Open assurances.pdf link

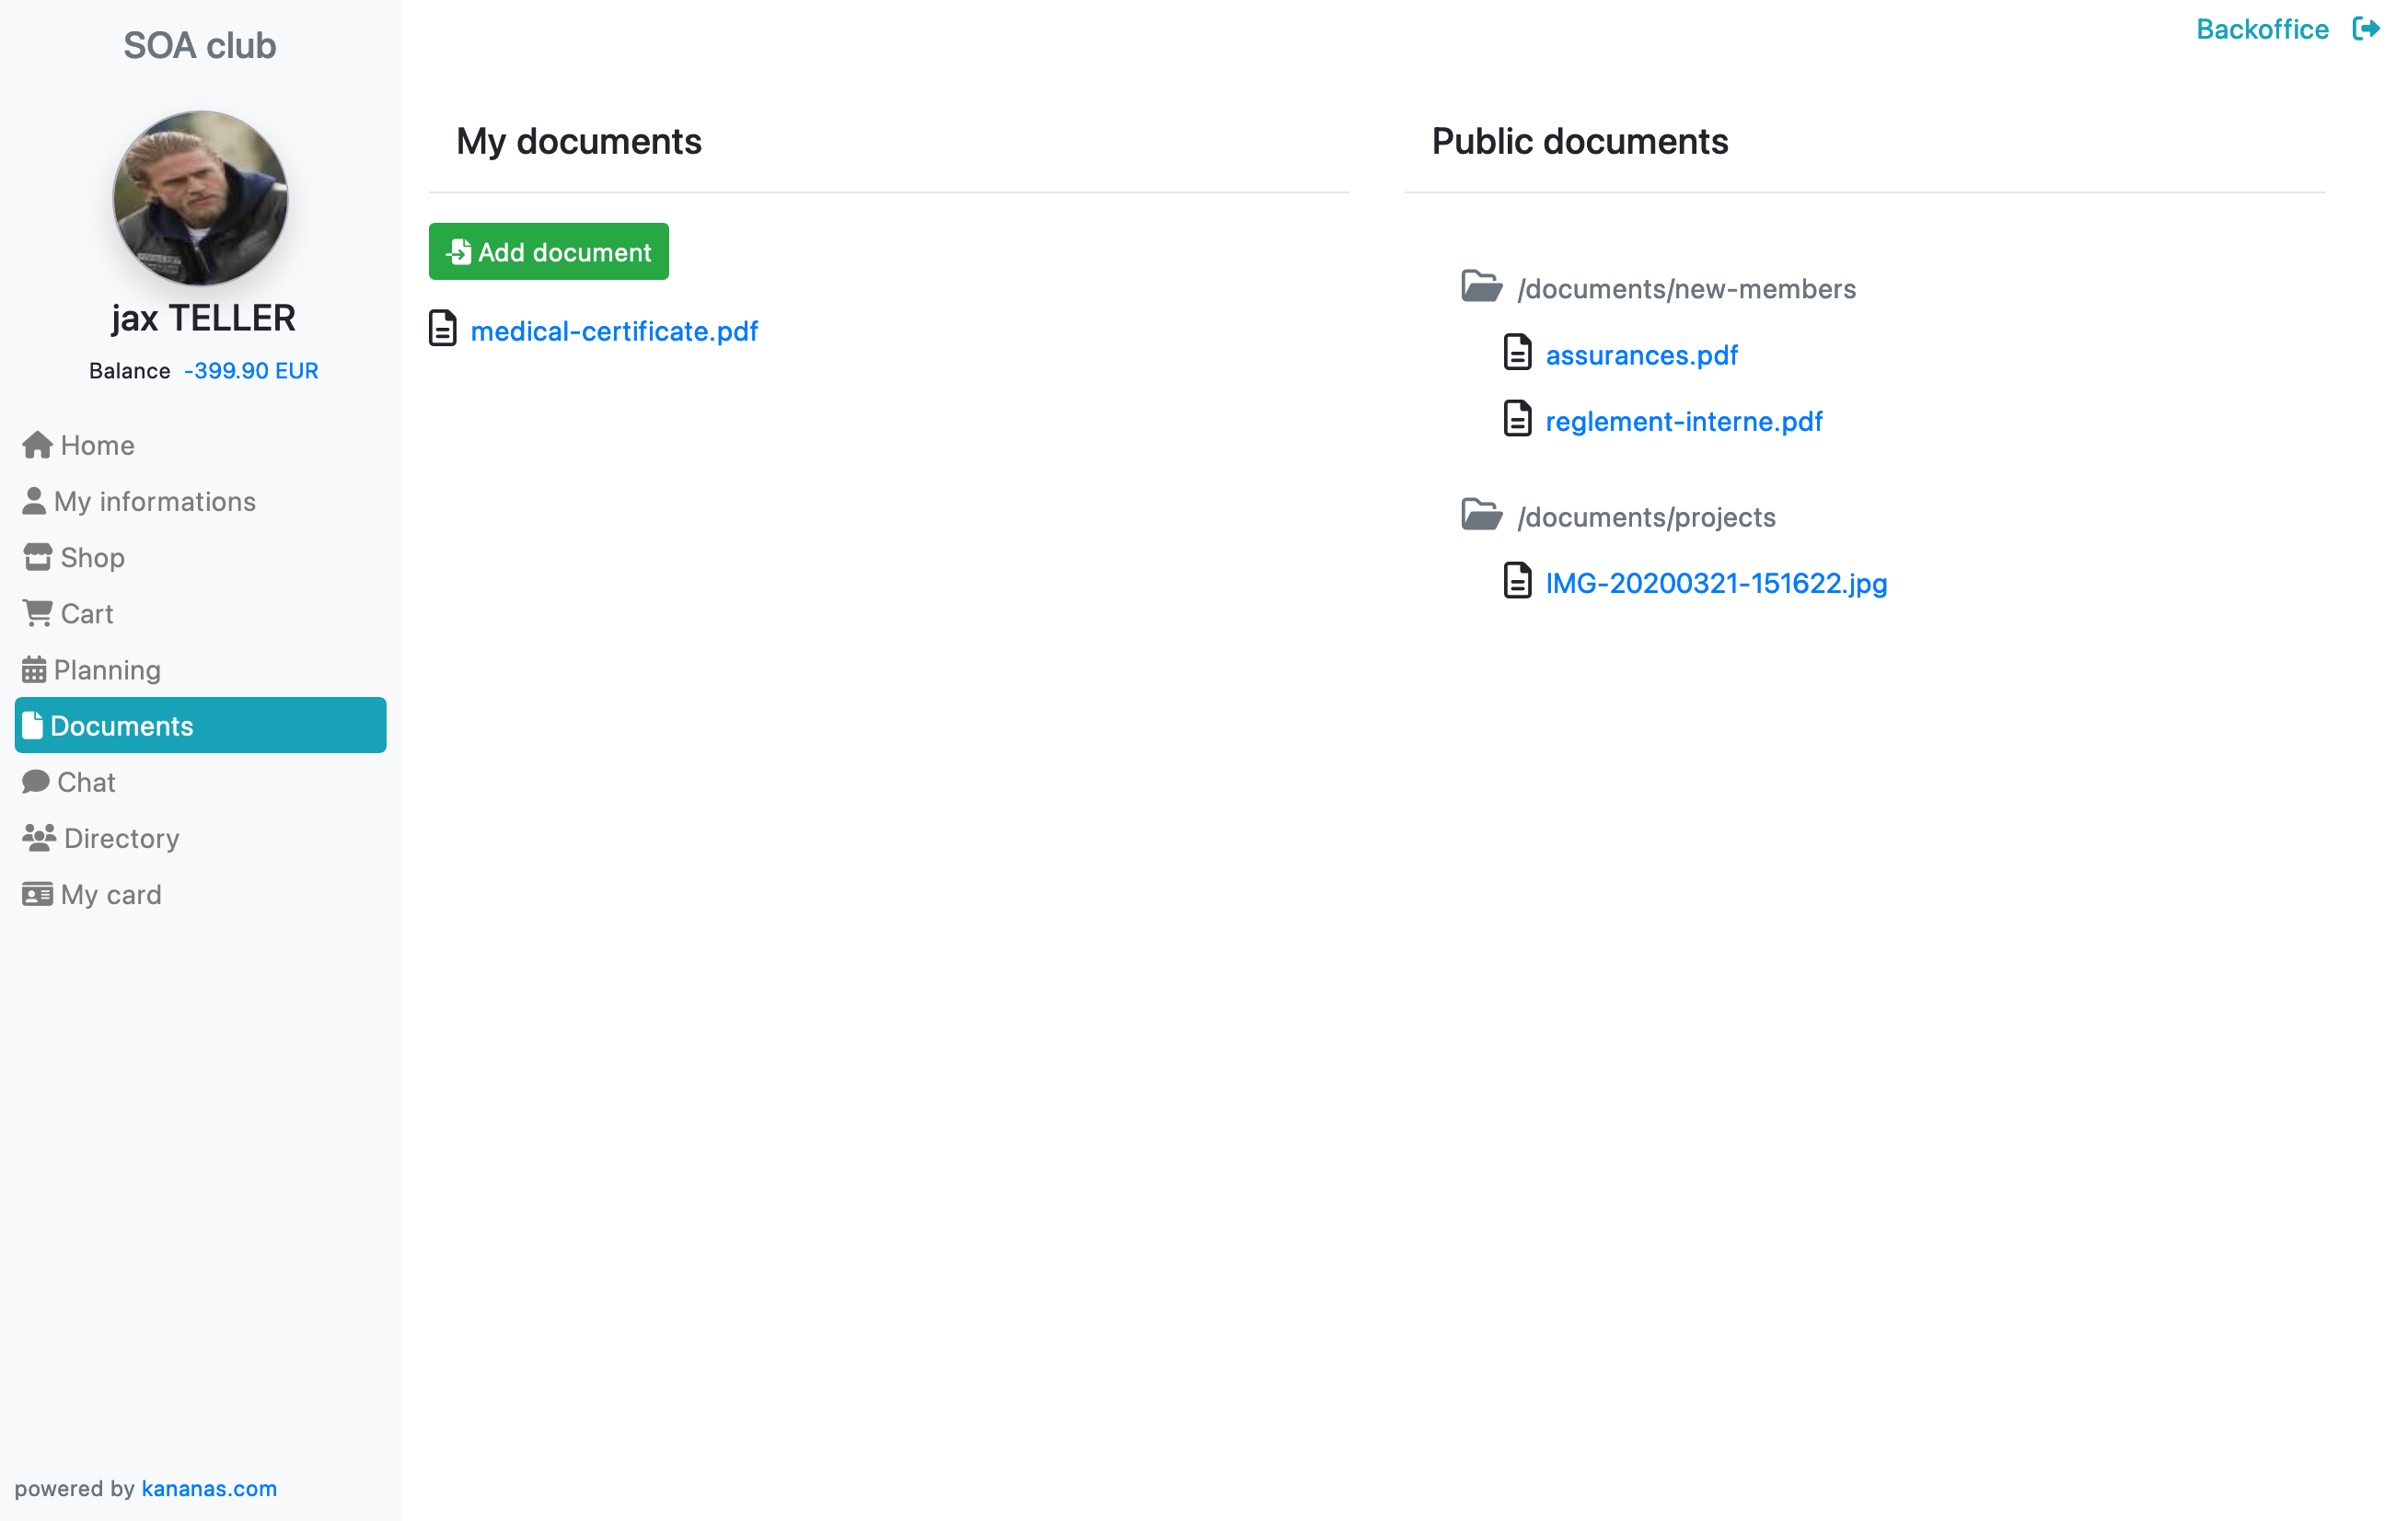click(1641, 355)
